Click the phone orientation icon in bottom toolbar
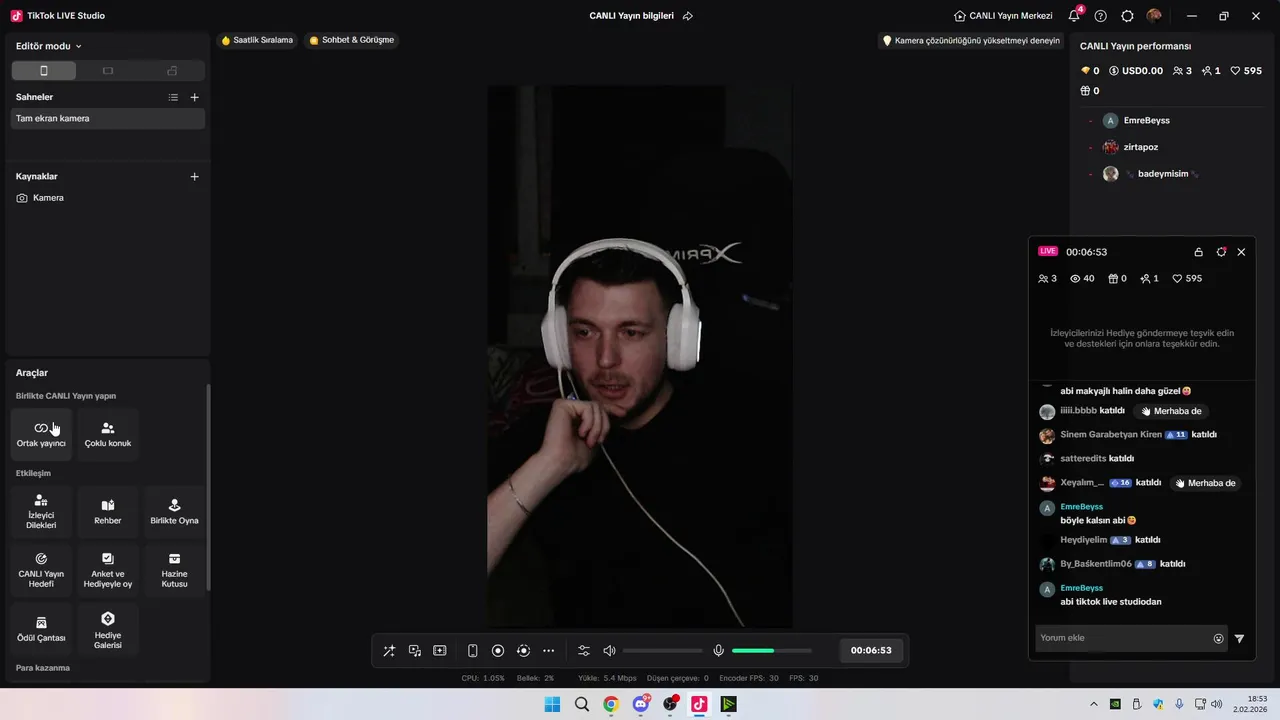This screenshot has height=720, width=1280. [x=473, y=651]
